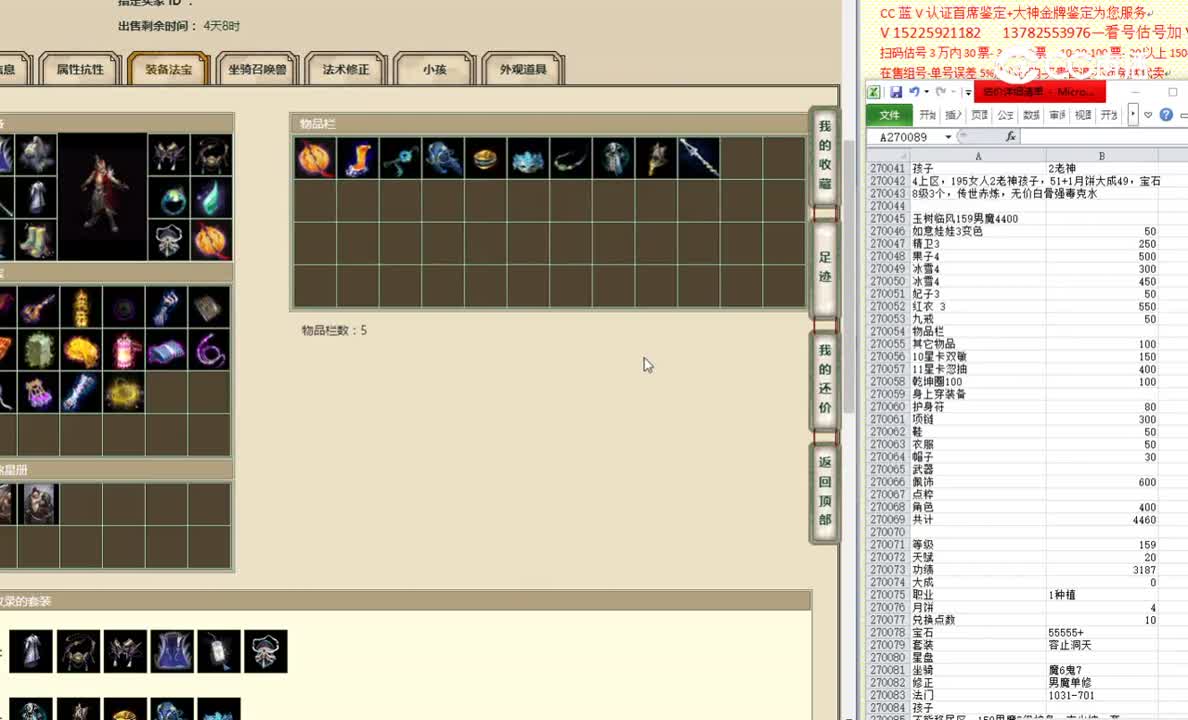1188x720 pixels.
Task: Switch to the 装备法宝 tab
Action: click(168, 69)
